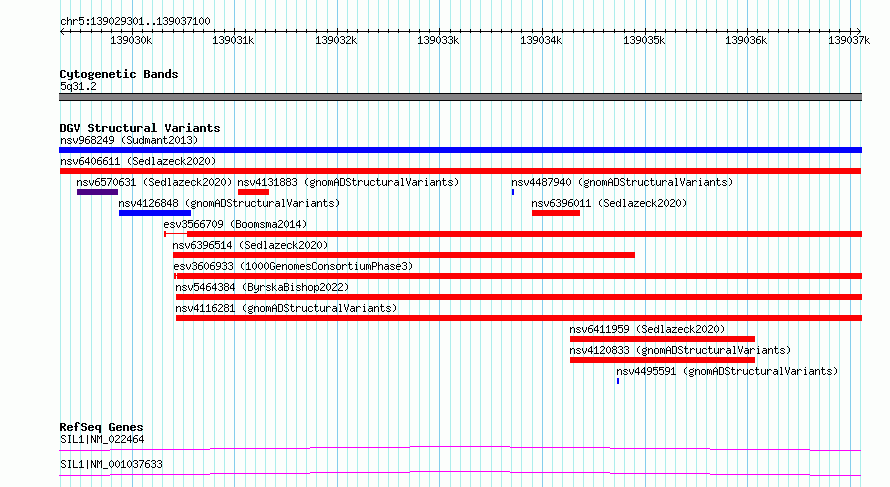This screenshot has height=487, width=890.
Task: Select the red nsv6396514 variant bar
Action: click(x=404, y=255)
